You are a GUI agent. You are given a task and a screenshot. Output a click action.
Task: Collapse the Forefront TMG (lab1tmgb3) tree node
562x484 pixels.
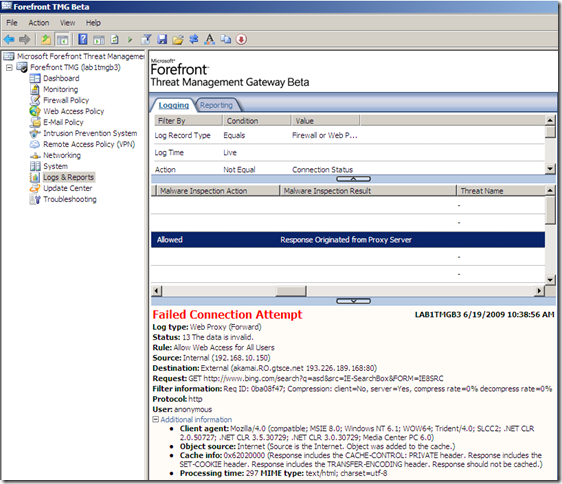click(x=9, y=67)
